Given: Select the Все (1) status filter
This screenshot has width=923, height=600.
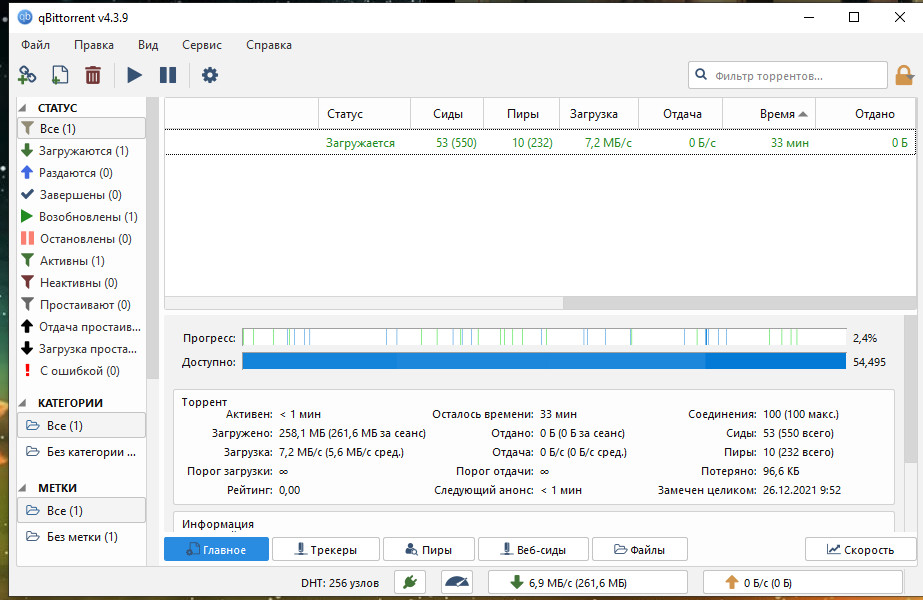Looking at the screenshot, I should coord(82,128).
